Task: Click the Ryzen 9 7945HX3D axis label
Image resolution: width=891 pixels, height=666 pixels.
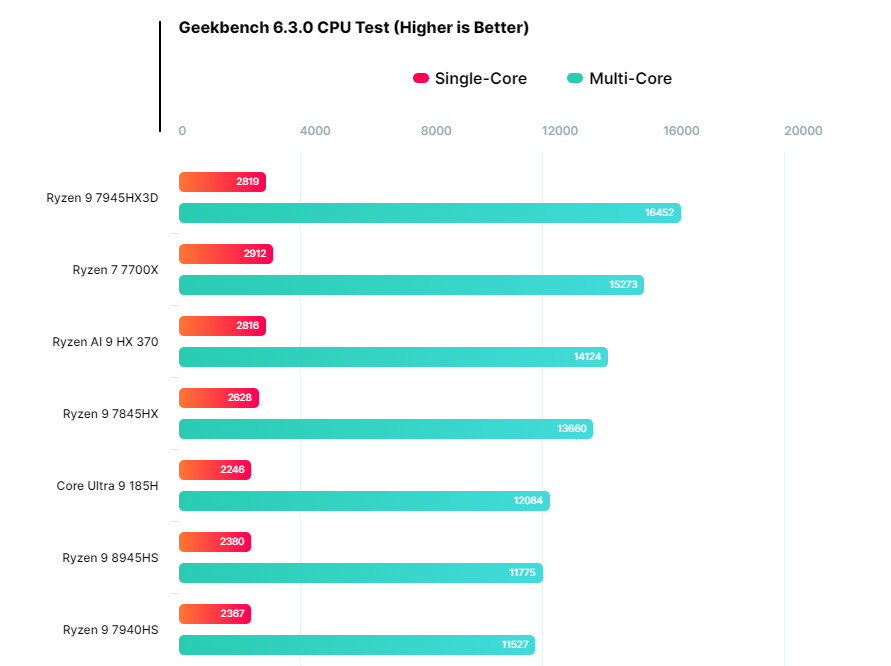Action: coord(102,198)
